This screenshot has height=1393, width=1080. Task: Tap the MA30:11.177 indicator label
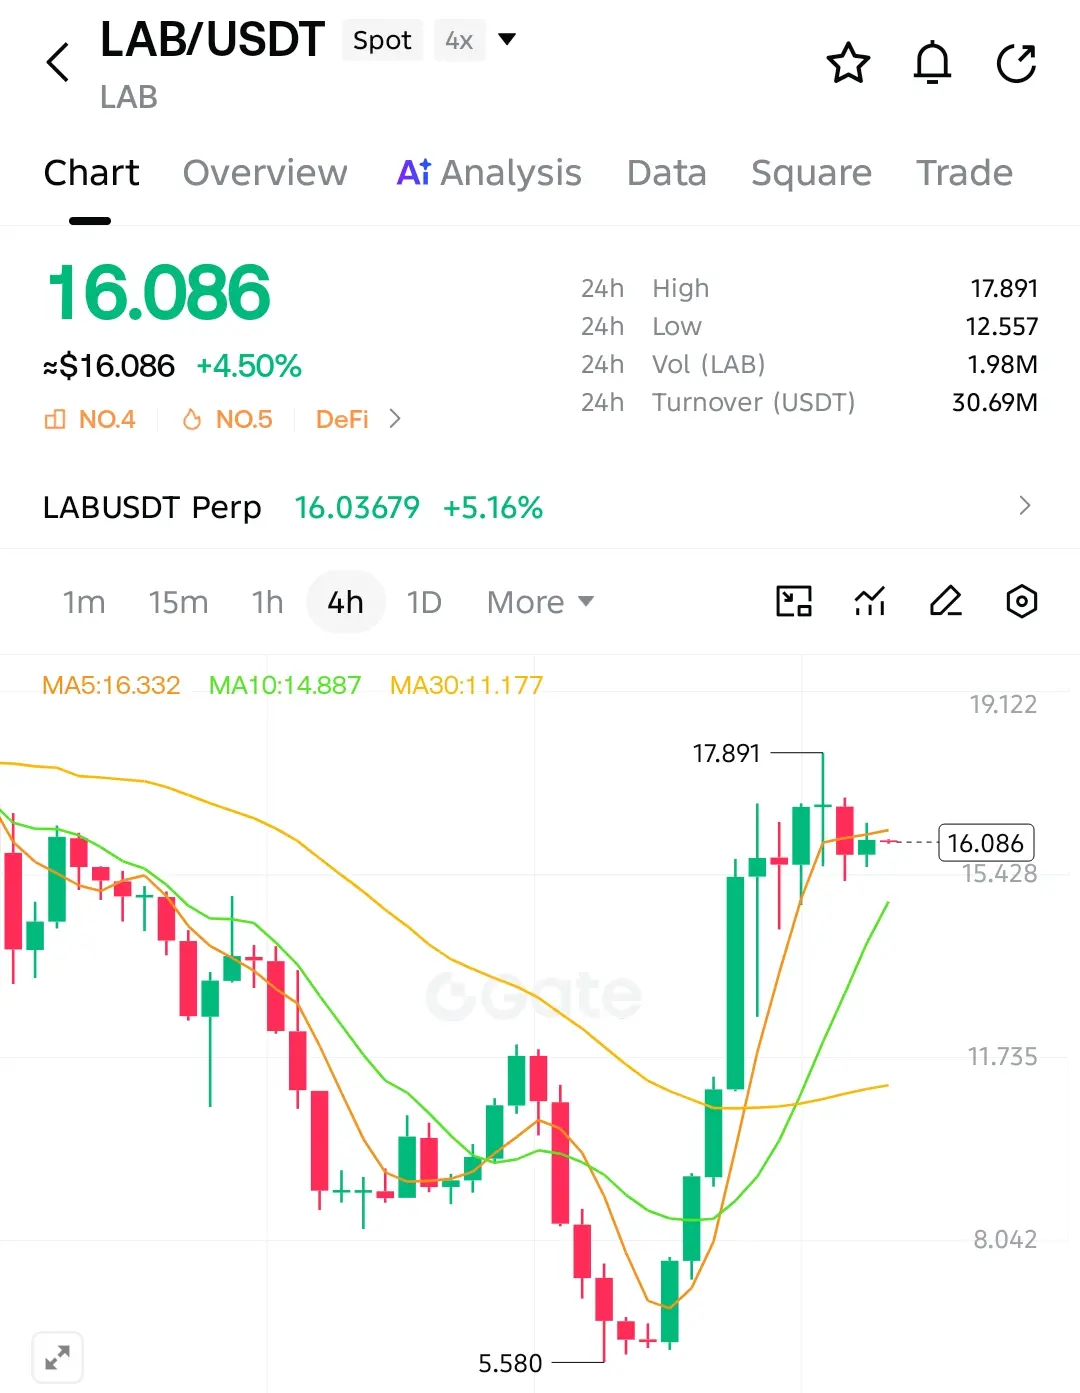click(466, 685)
